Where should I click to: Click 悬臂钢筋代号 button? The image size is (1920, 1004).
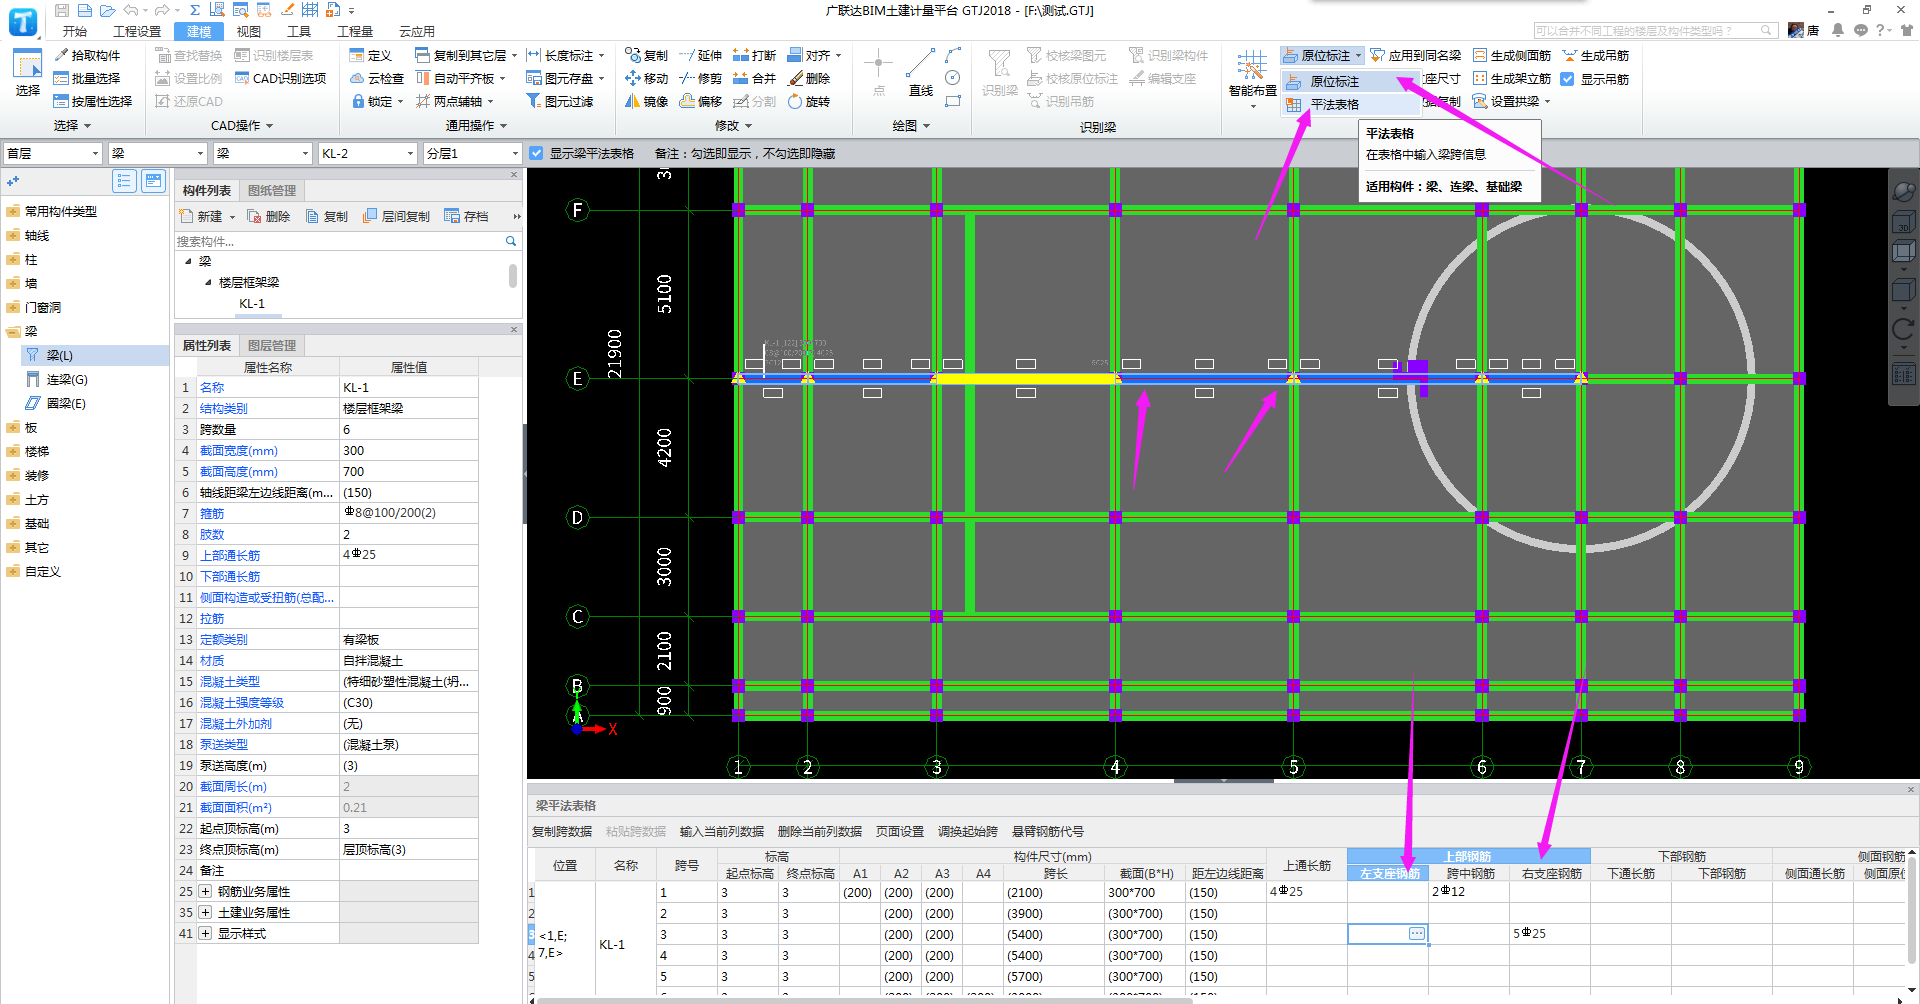point(1048,831)
